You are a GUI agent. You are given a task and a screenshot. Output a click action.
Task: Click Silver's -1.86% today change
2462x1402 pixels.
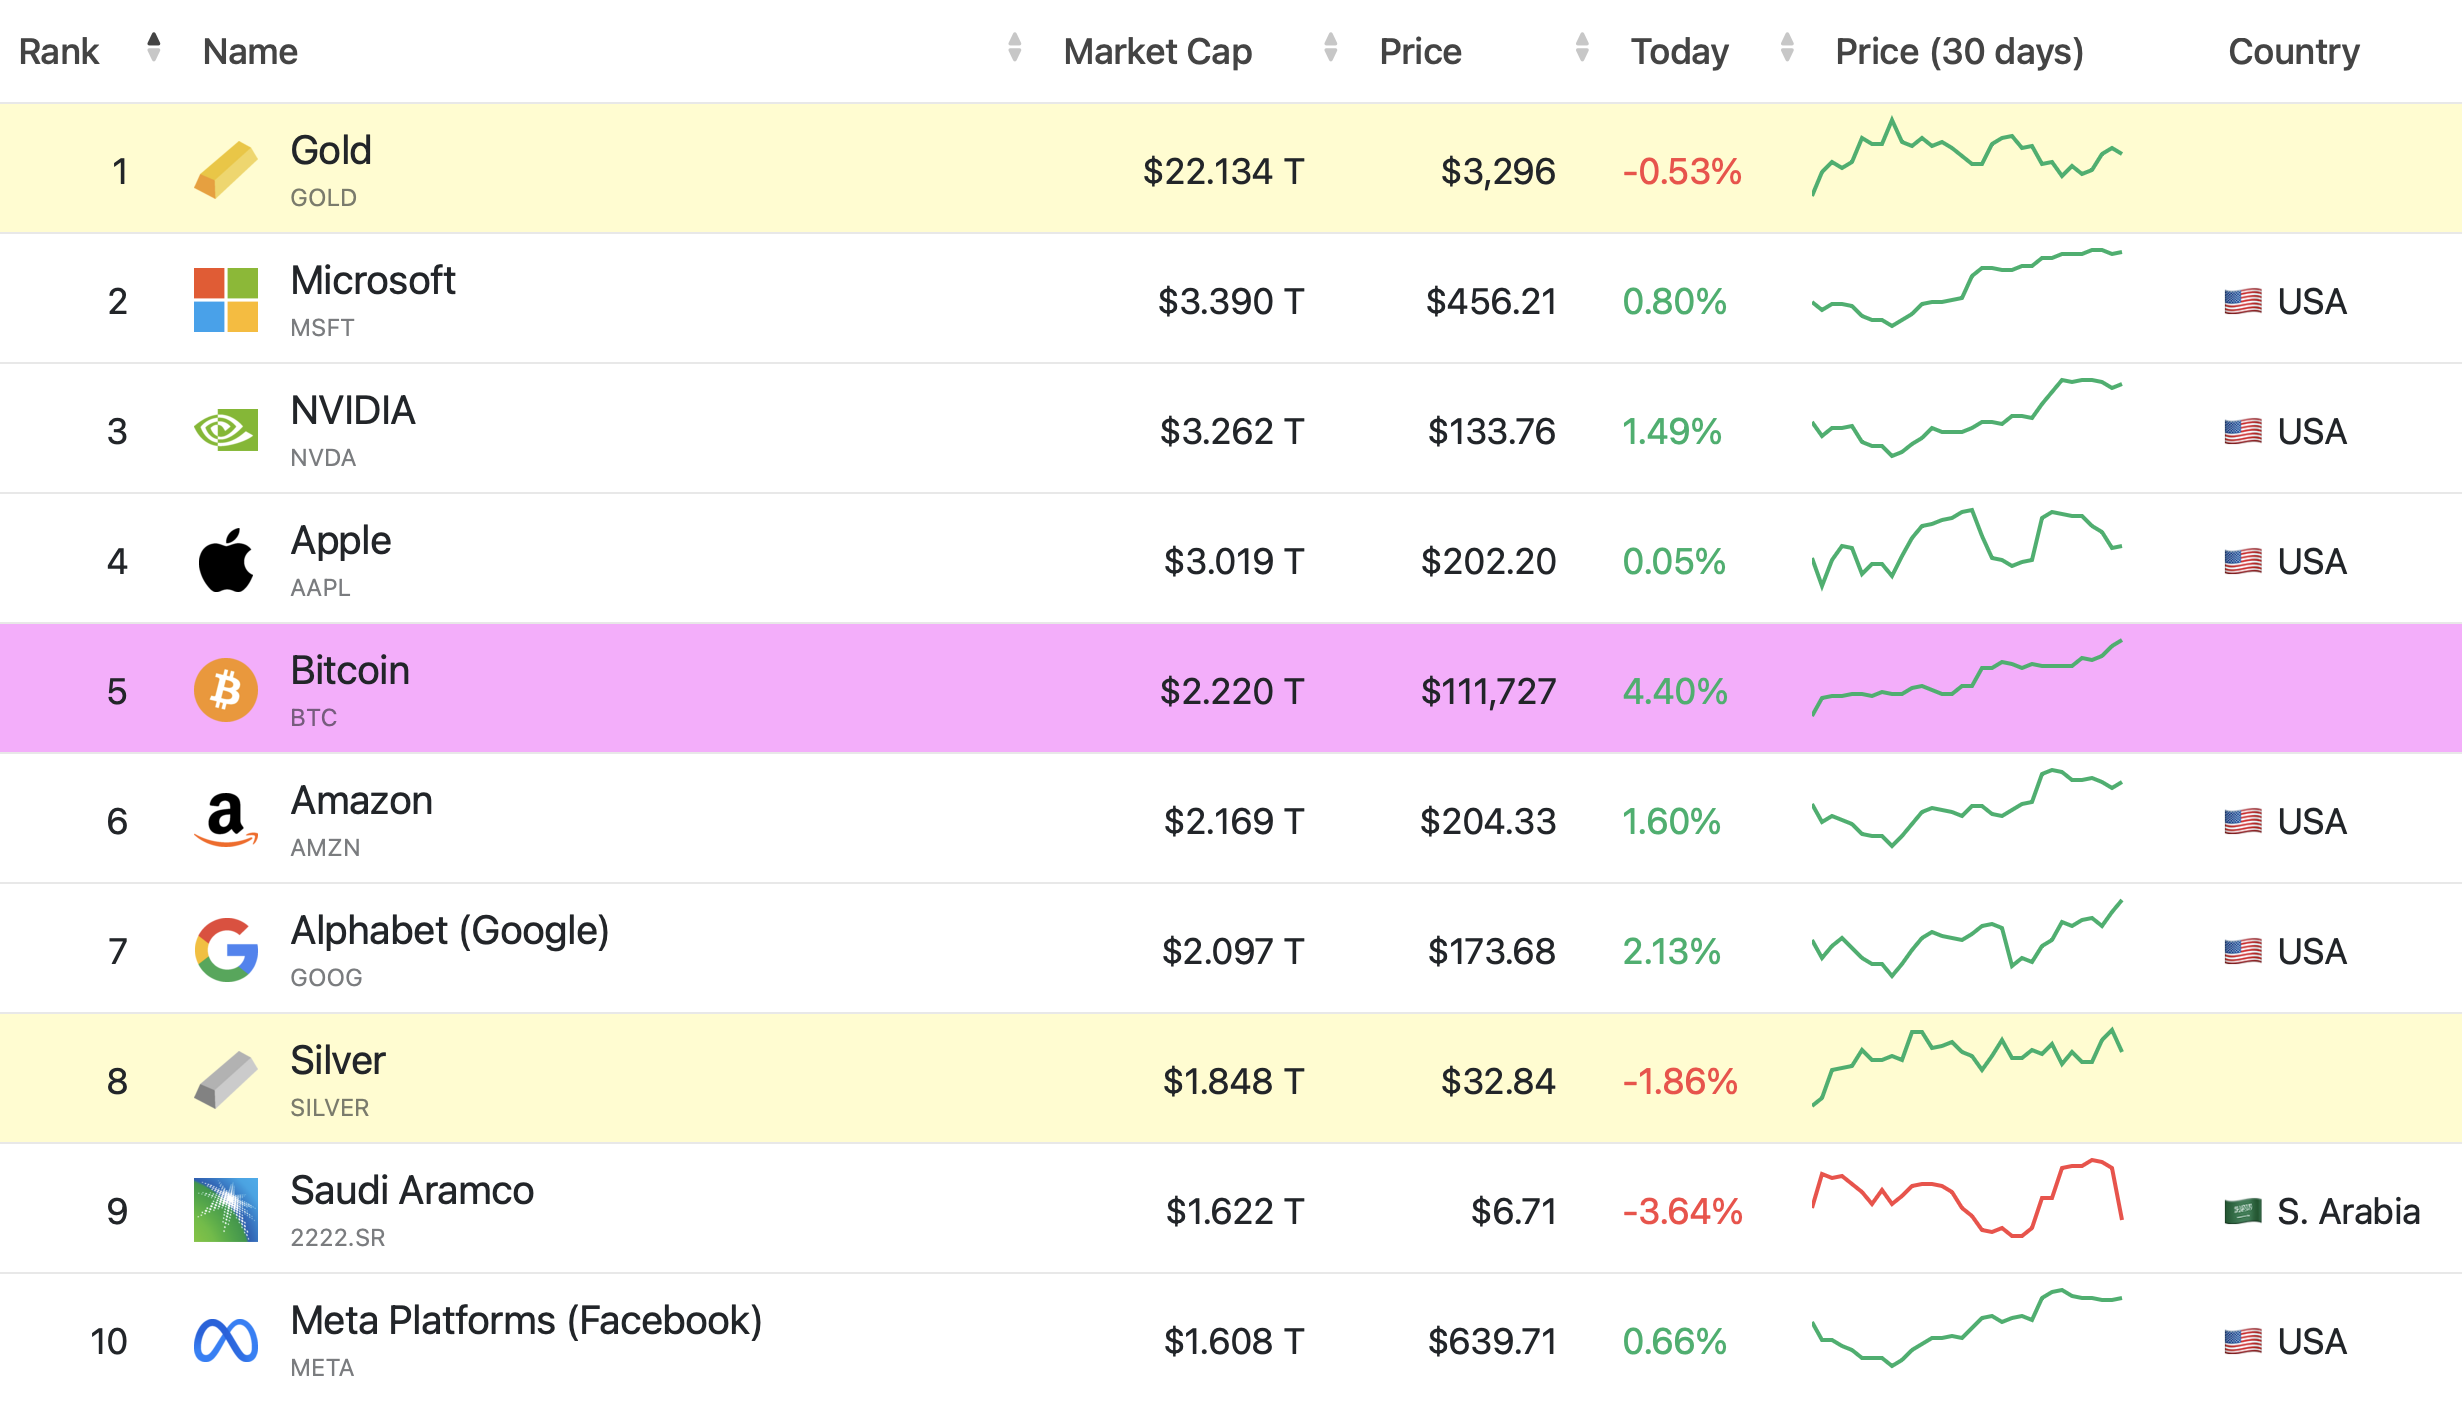tap(1680, 1081)
